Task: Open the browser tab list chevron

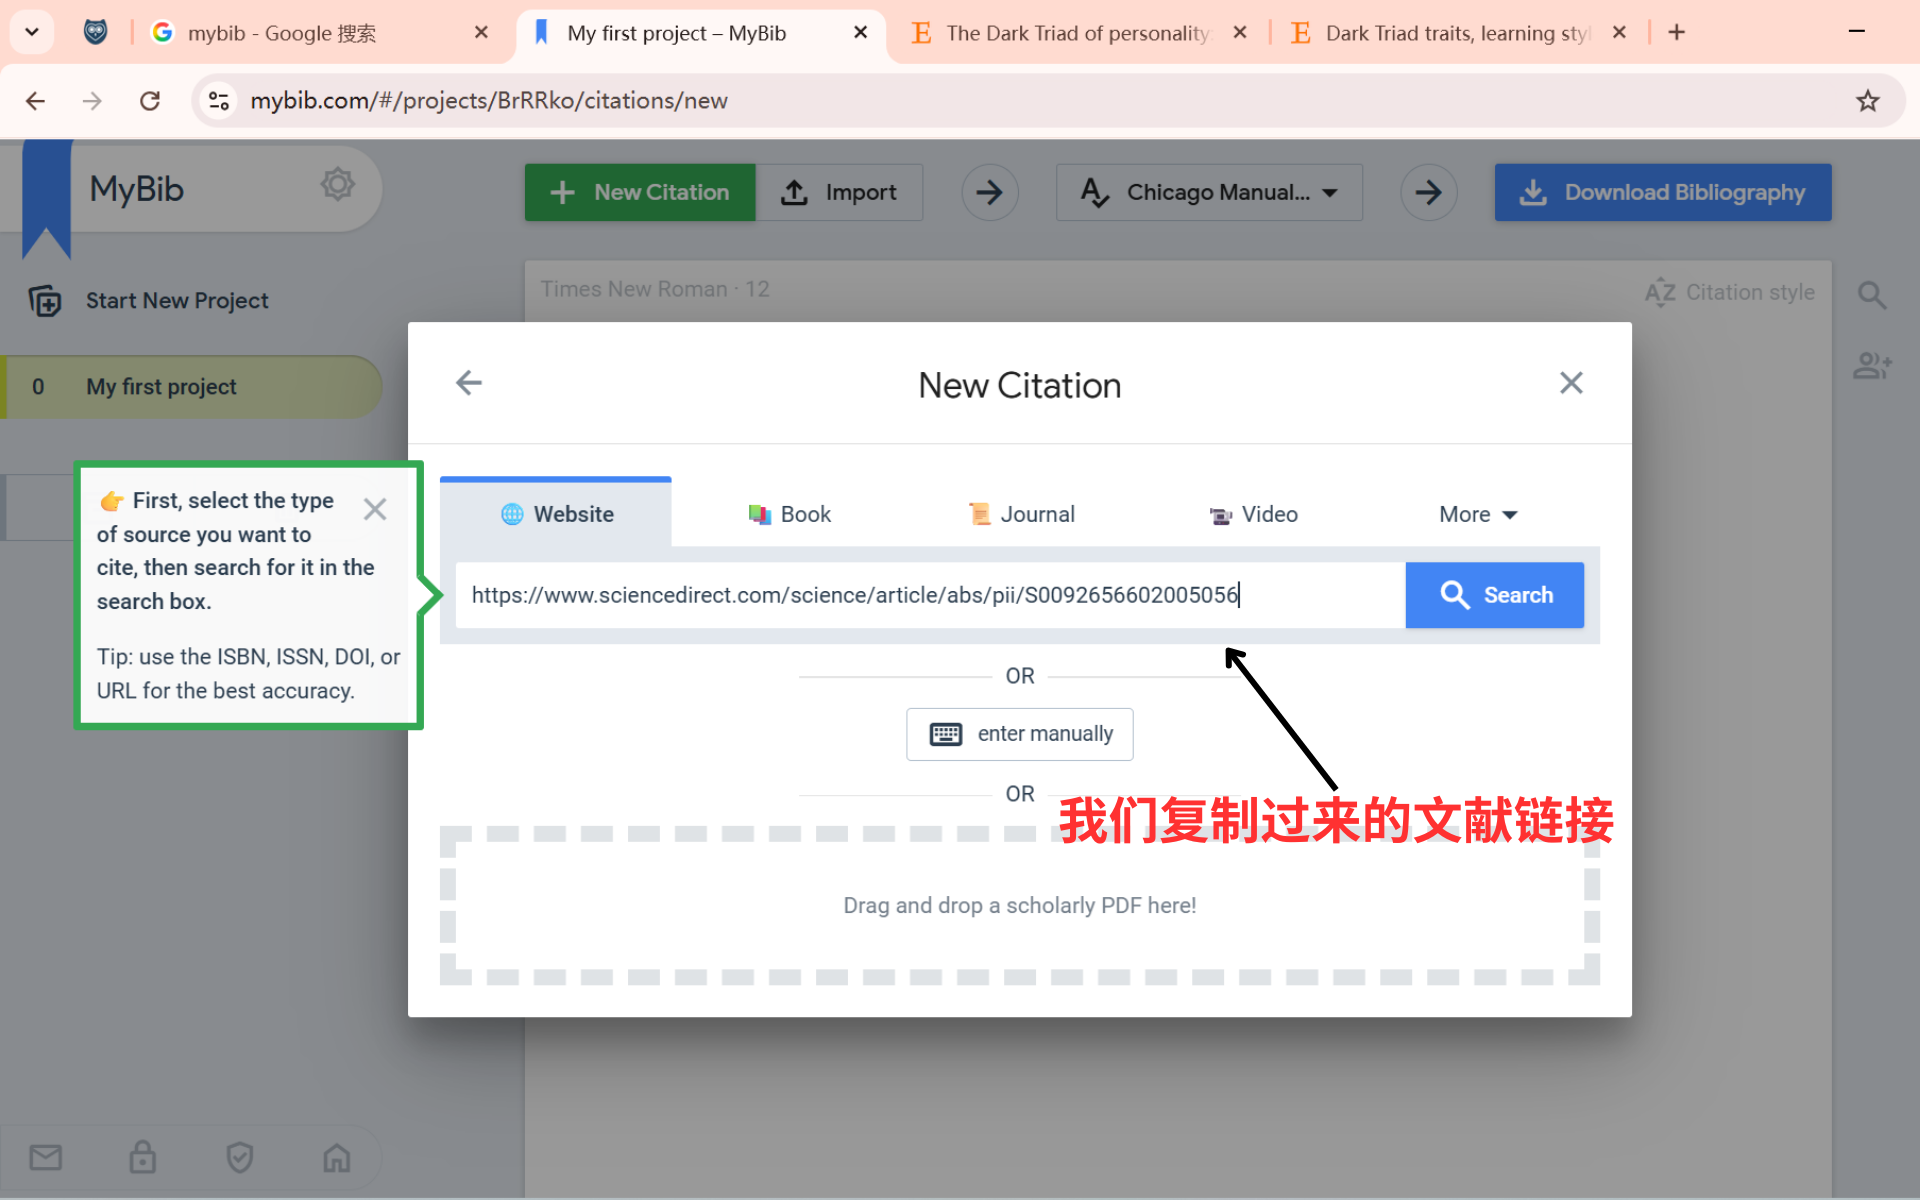Action: pyautogui.click(x=32, y=32)
